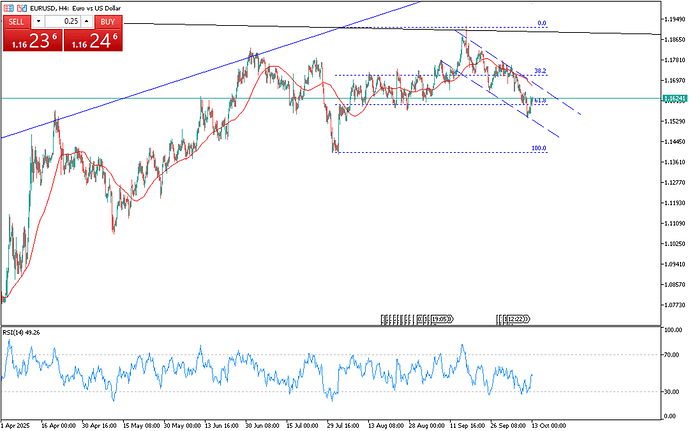Screen dimensions: 690x431
Task: Click the RSI 70.00 level on the scale
Action: (x=673, y=354)
